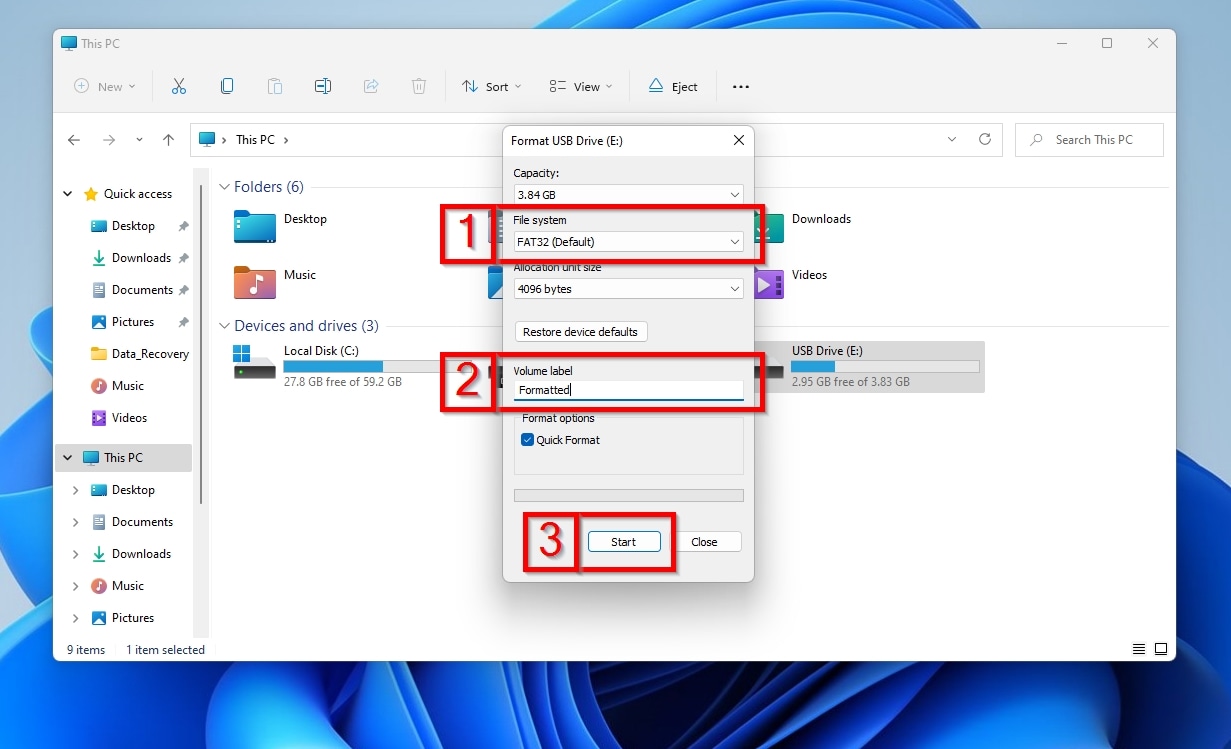Click inside the Volume label field

click(x=628, y=390)
